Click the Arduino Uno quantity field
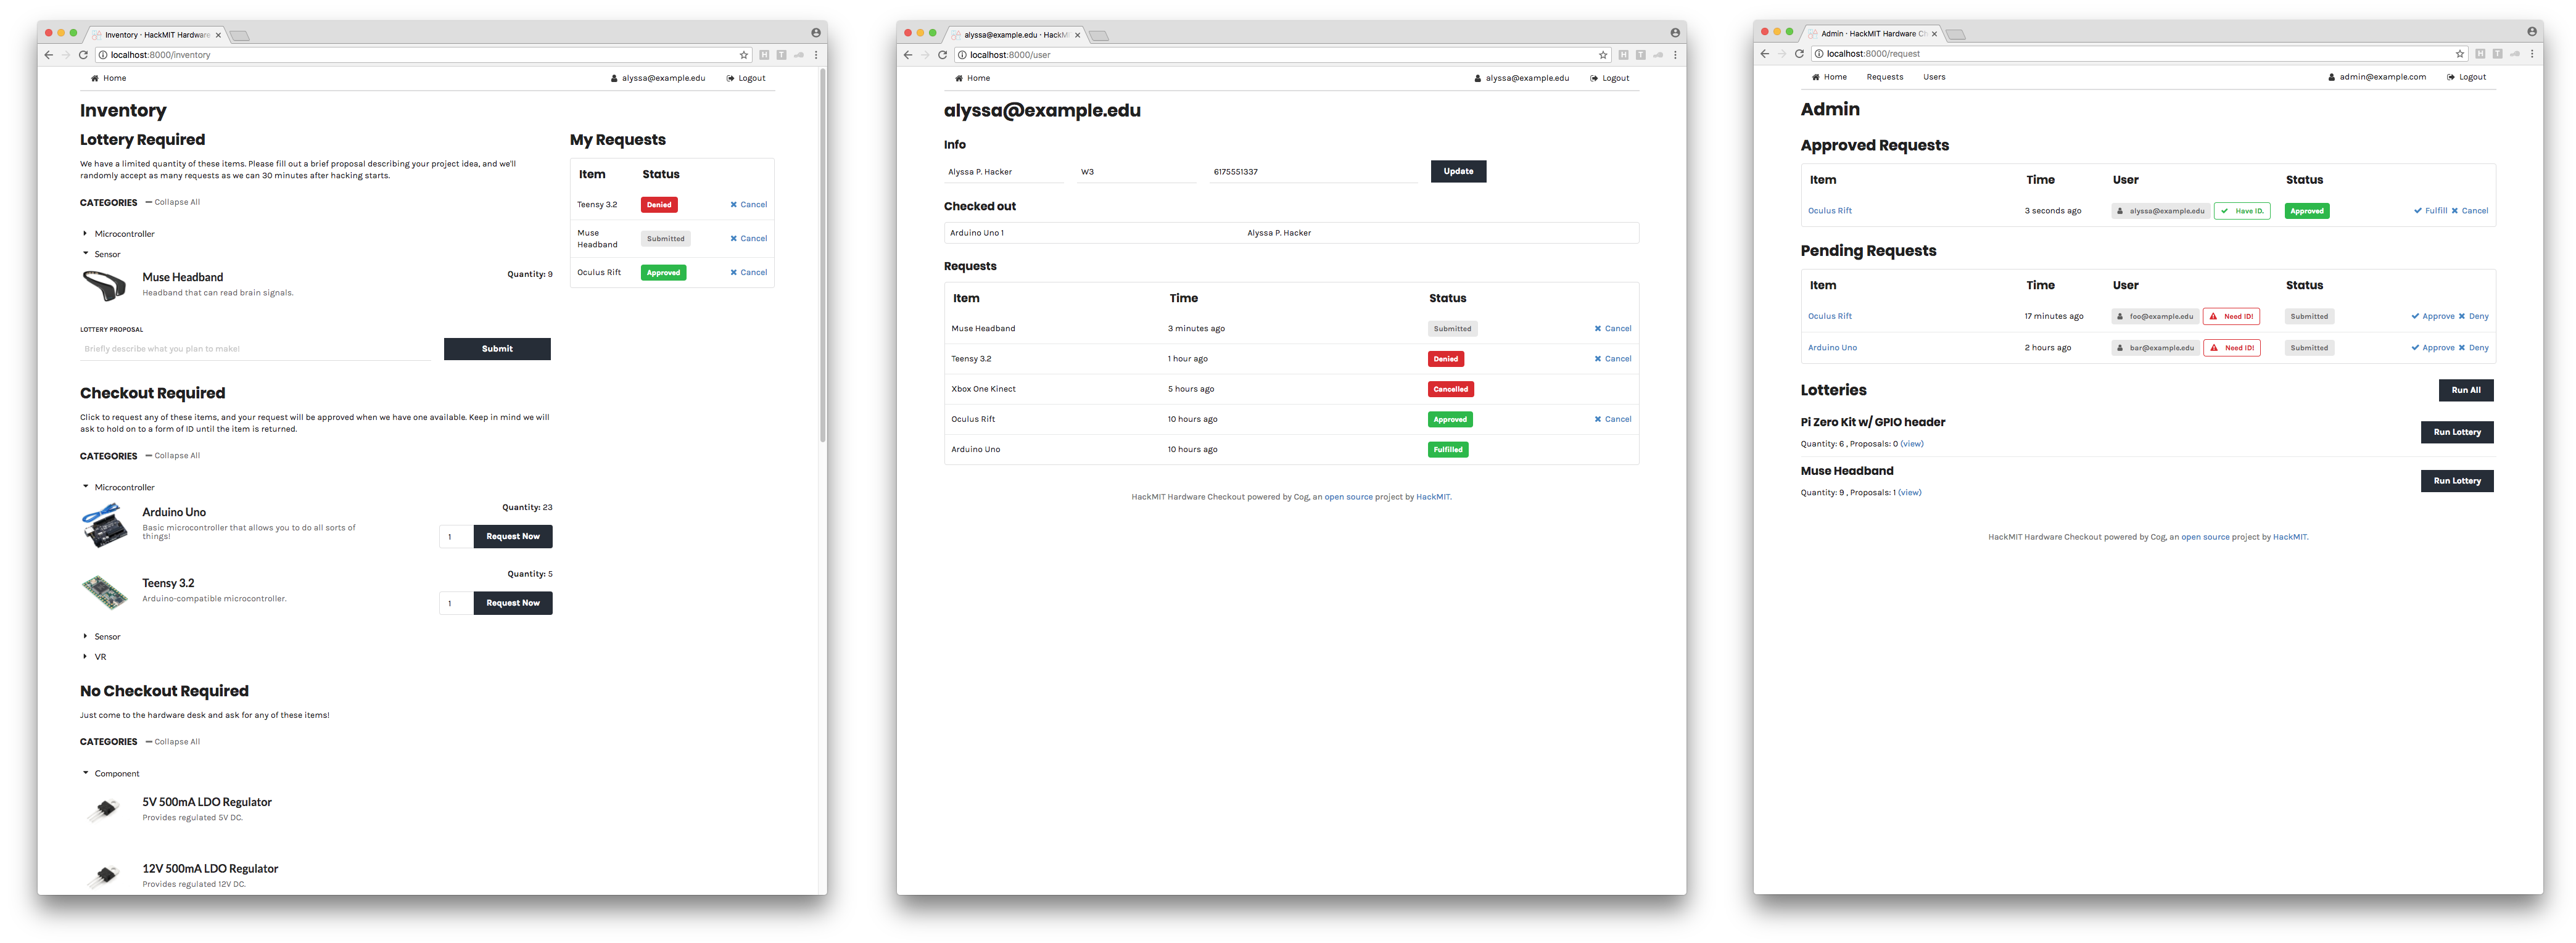The width and height of the screenshot is (2576, 943). (x=456, y=537)
